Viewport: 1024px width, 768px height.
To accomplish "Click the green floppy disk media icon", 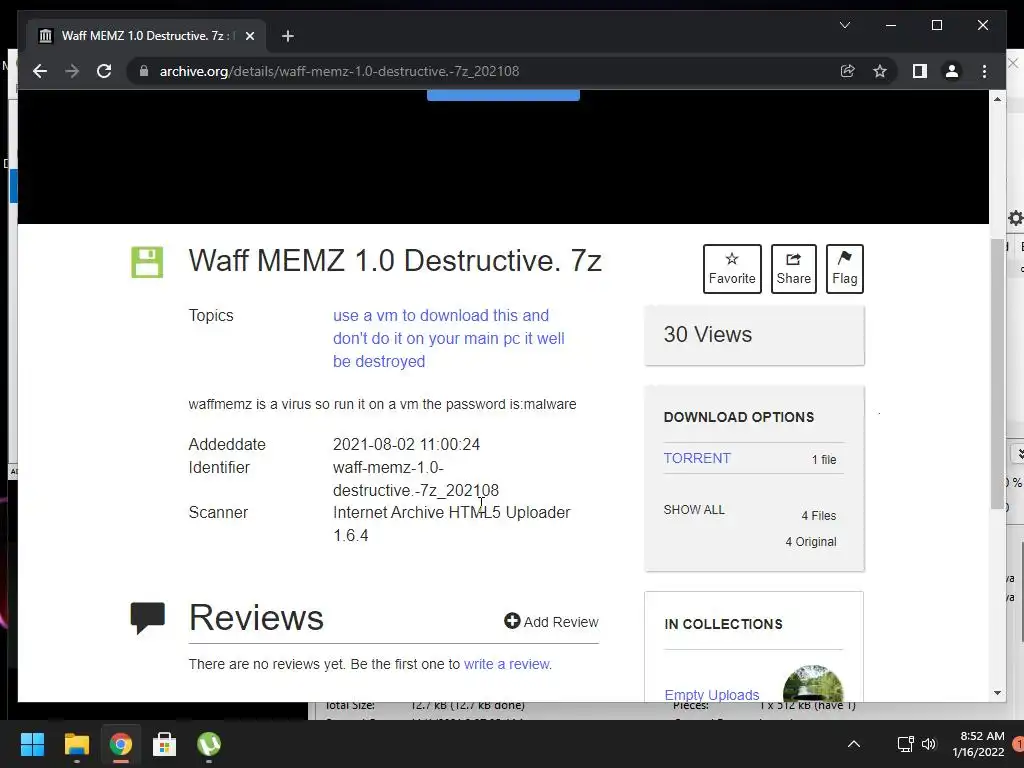I will pos(147,263).
